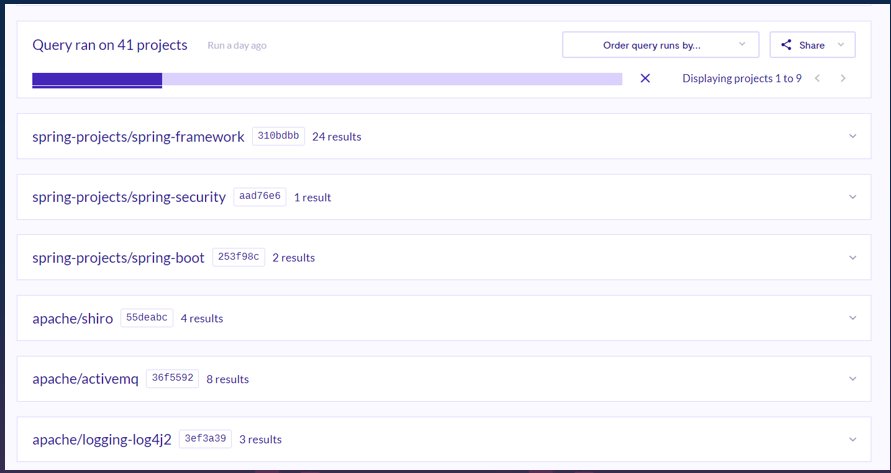Click commit hash 3ef3a39

(x=205, y=439)
